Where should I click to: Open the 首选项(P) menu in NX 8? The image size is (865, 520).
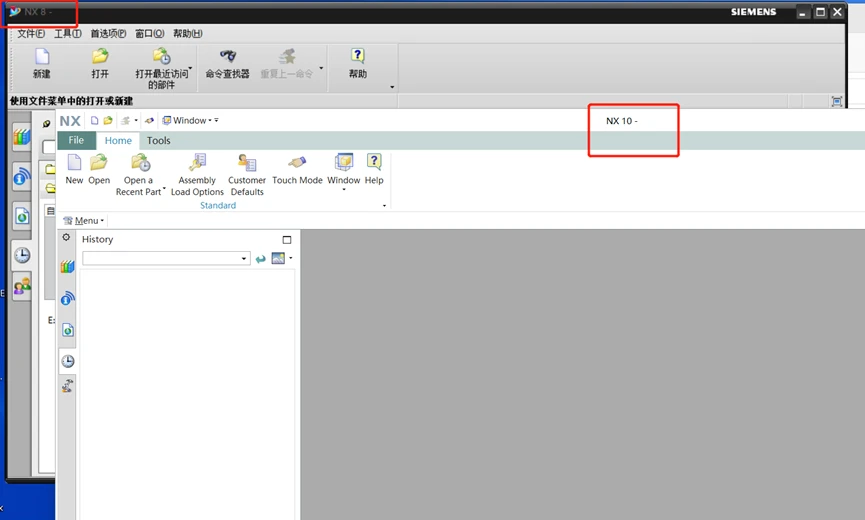108,34
